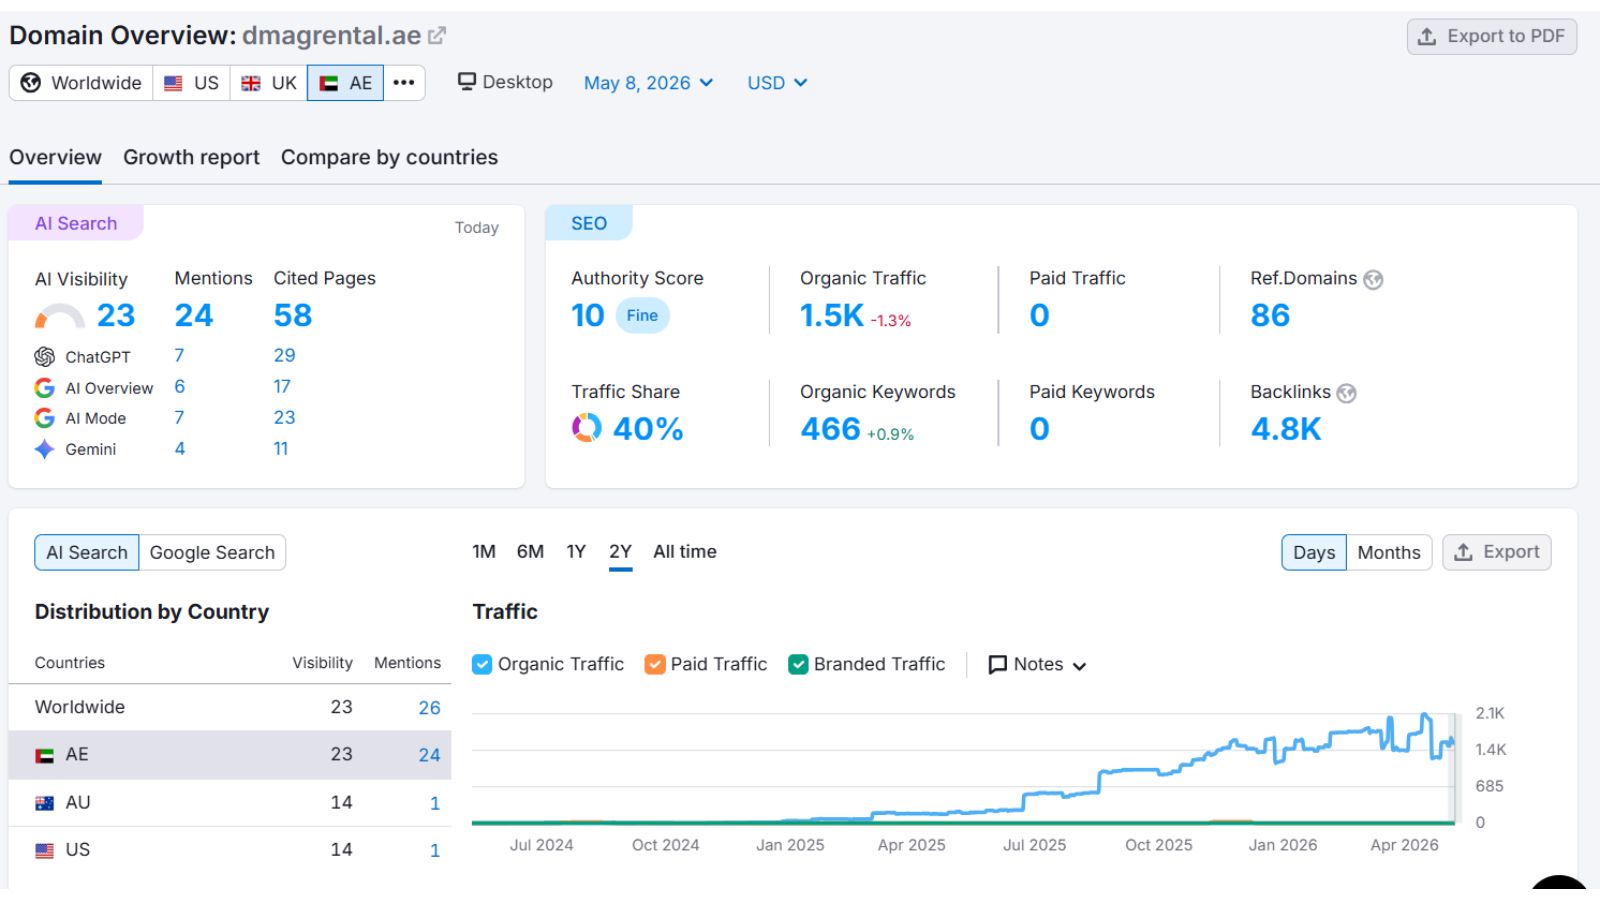Viewport: 1600px width, 900px height.
Task: Click the Worldwide globe icon
Action: (x=31, y=83)
